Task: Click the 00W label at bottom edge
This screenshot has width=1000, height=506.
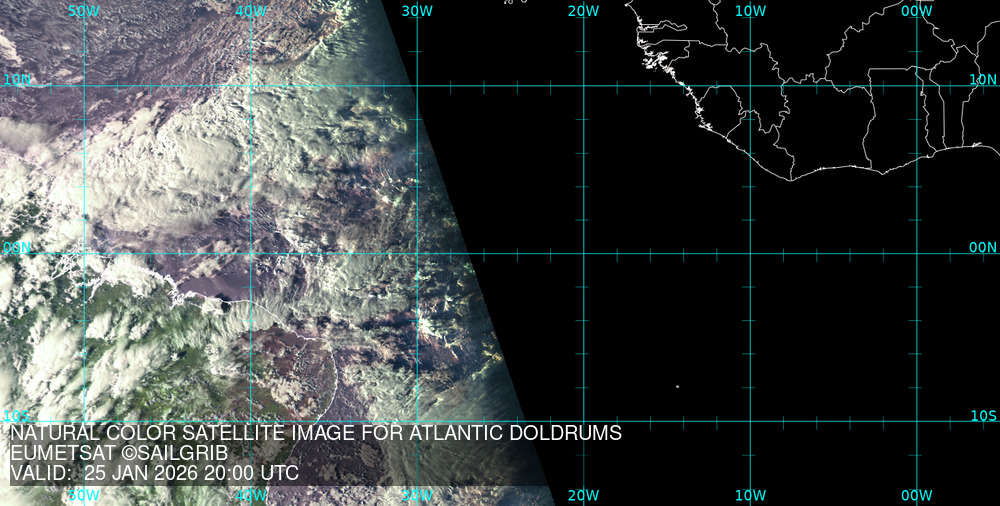Action: pyautogui.click(x=916, y=495)
